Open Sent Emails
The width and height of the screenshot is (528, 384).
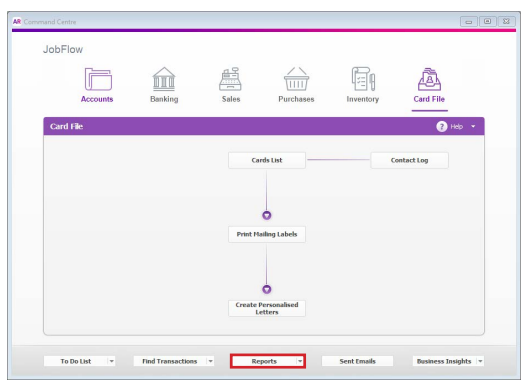click(357, 361)
